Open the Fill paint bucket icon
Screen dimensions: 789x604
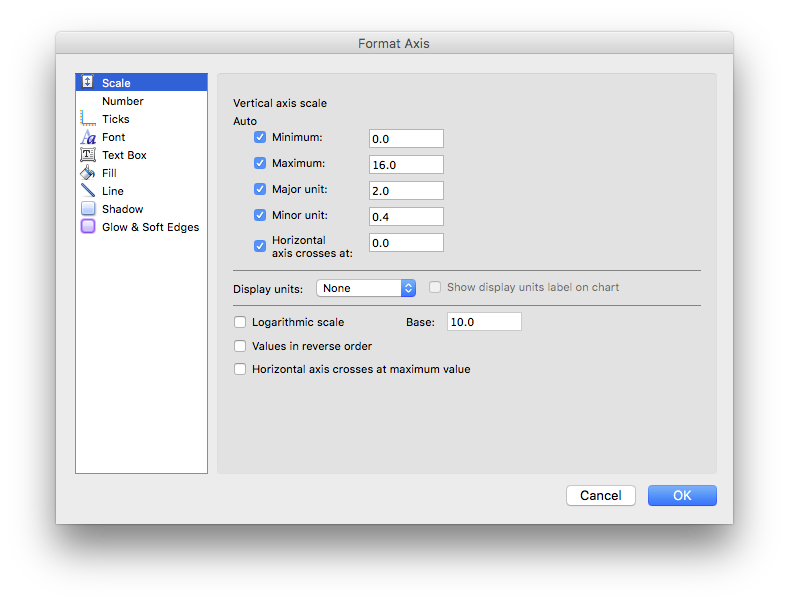pyautogui.click(x=88, y=173)
